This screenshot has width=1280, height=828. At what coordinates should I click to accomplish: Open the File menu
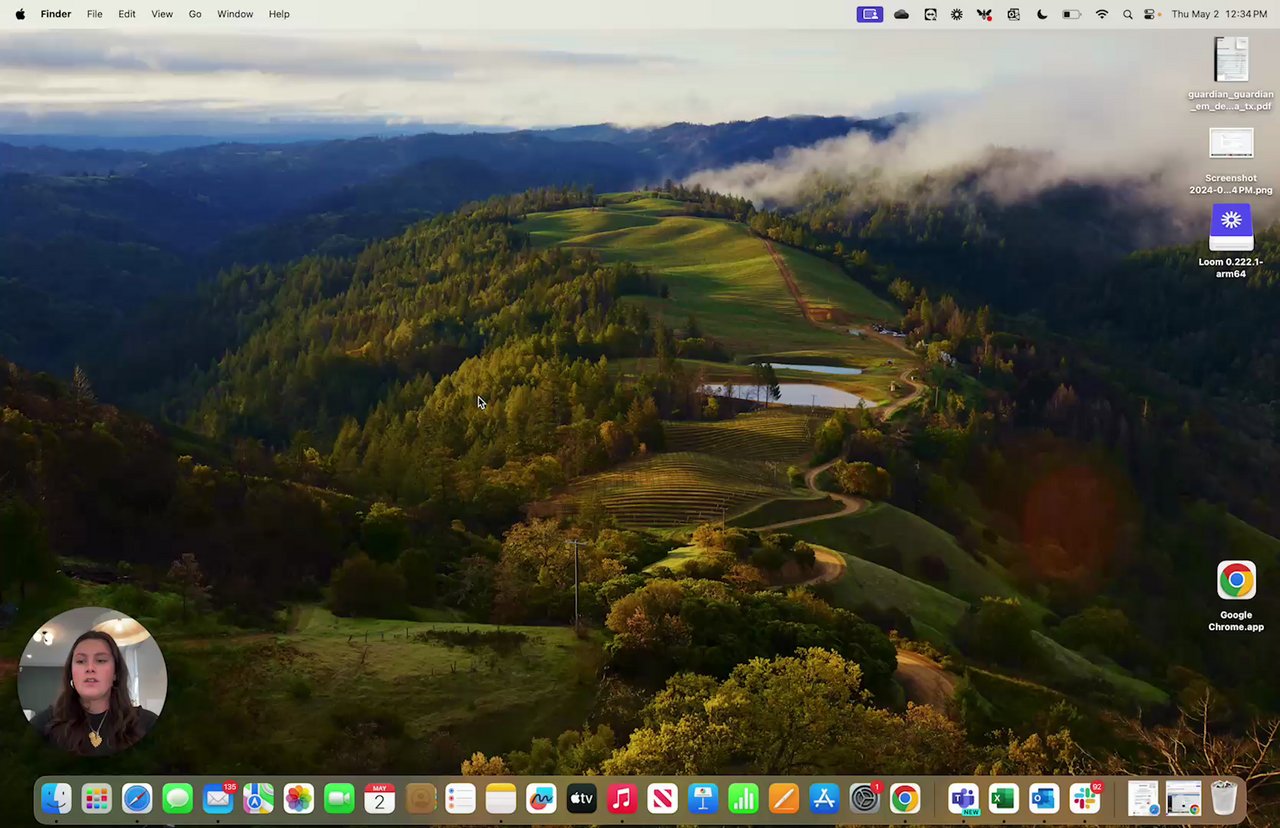(94, 14)
